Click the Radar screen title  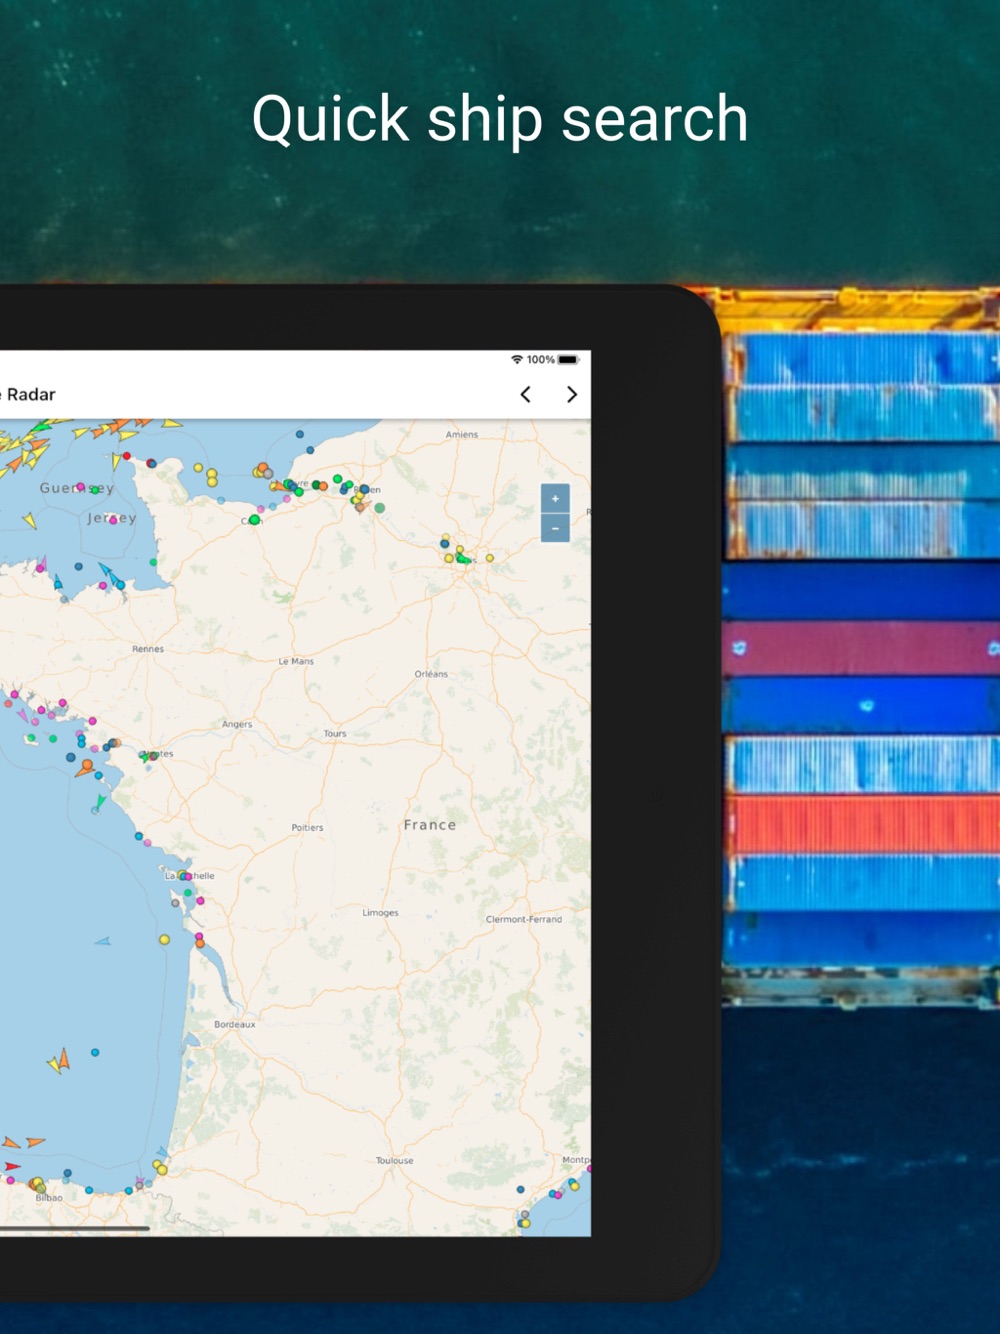point(31,395)
